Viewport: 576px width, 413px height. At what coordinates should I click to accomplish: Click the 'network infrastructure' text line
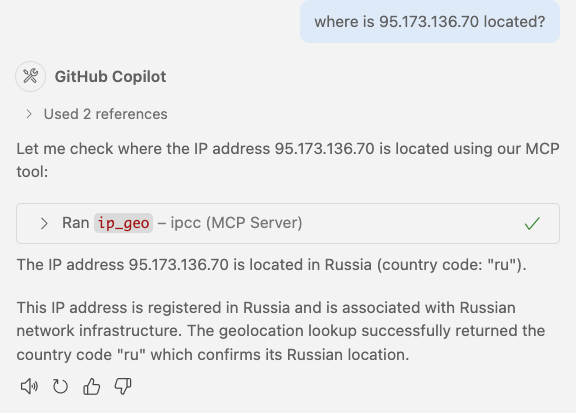coord(281,331)
